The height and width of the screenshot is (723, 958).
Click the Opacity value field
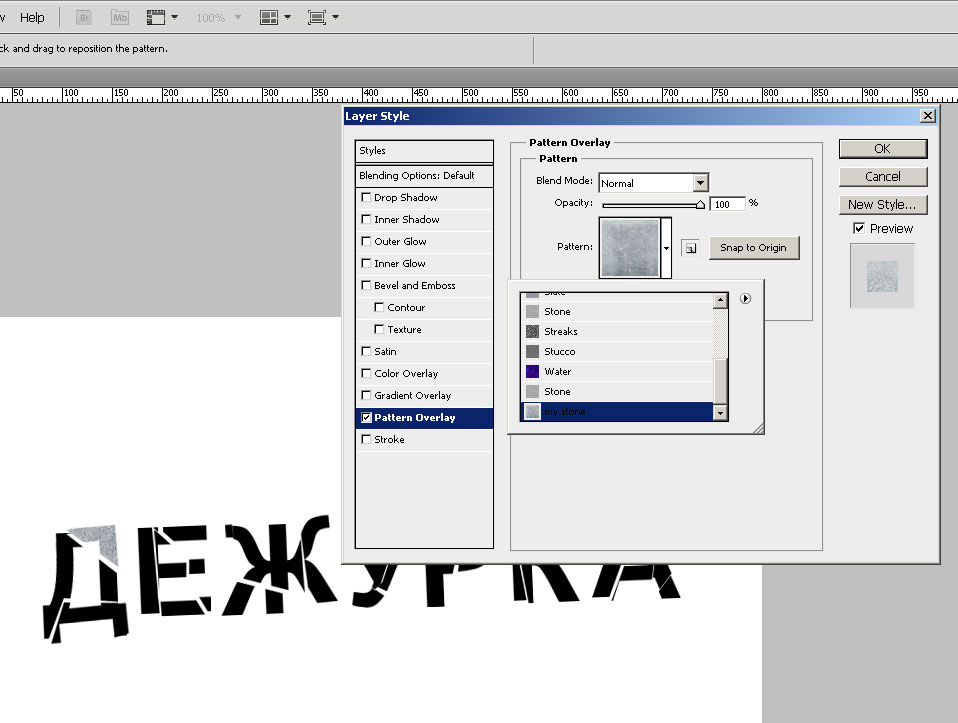(728, 204)
